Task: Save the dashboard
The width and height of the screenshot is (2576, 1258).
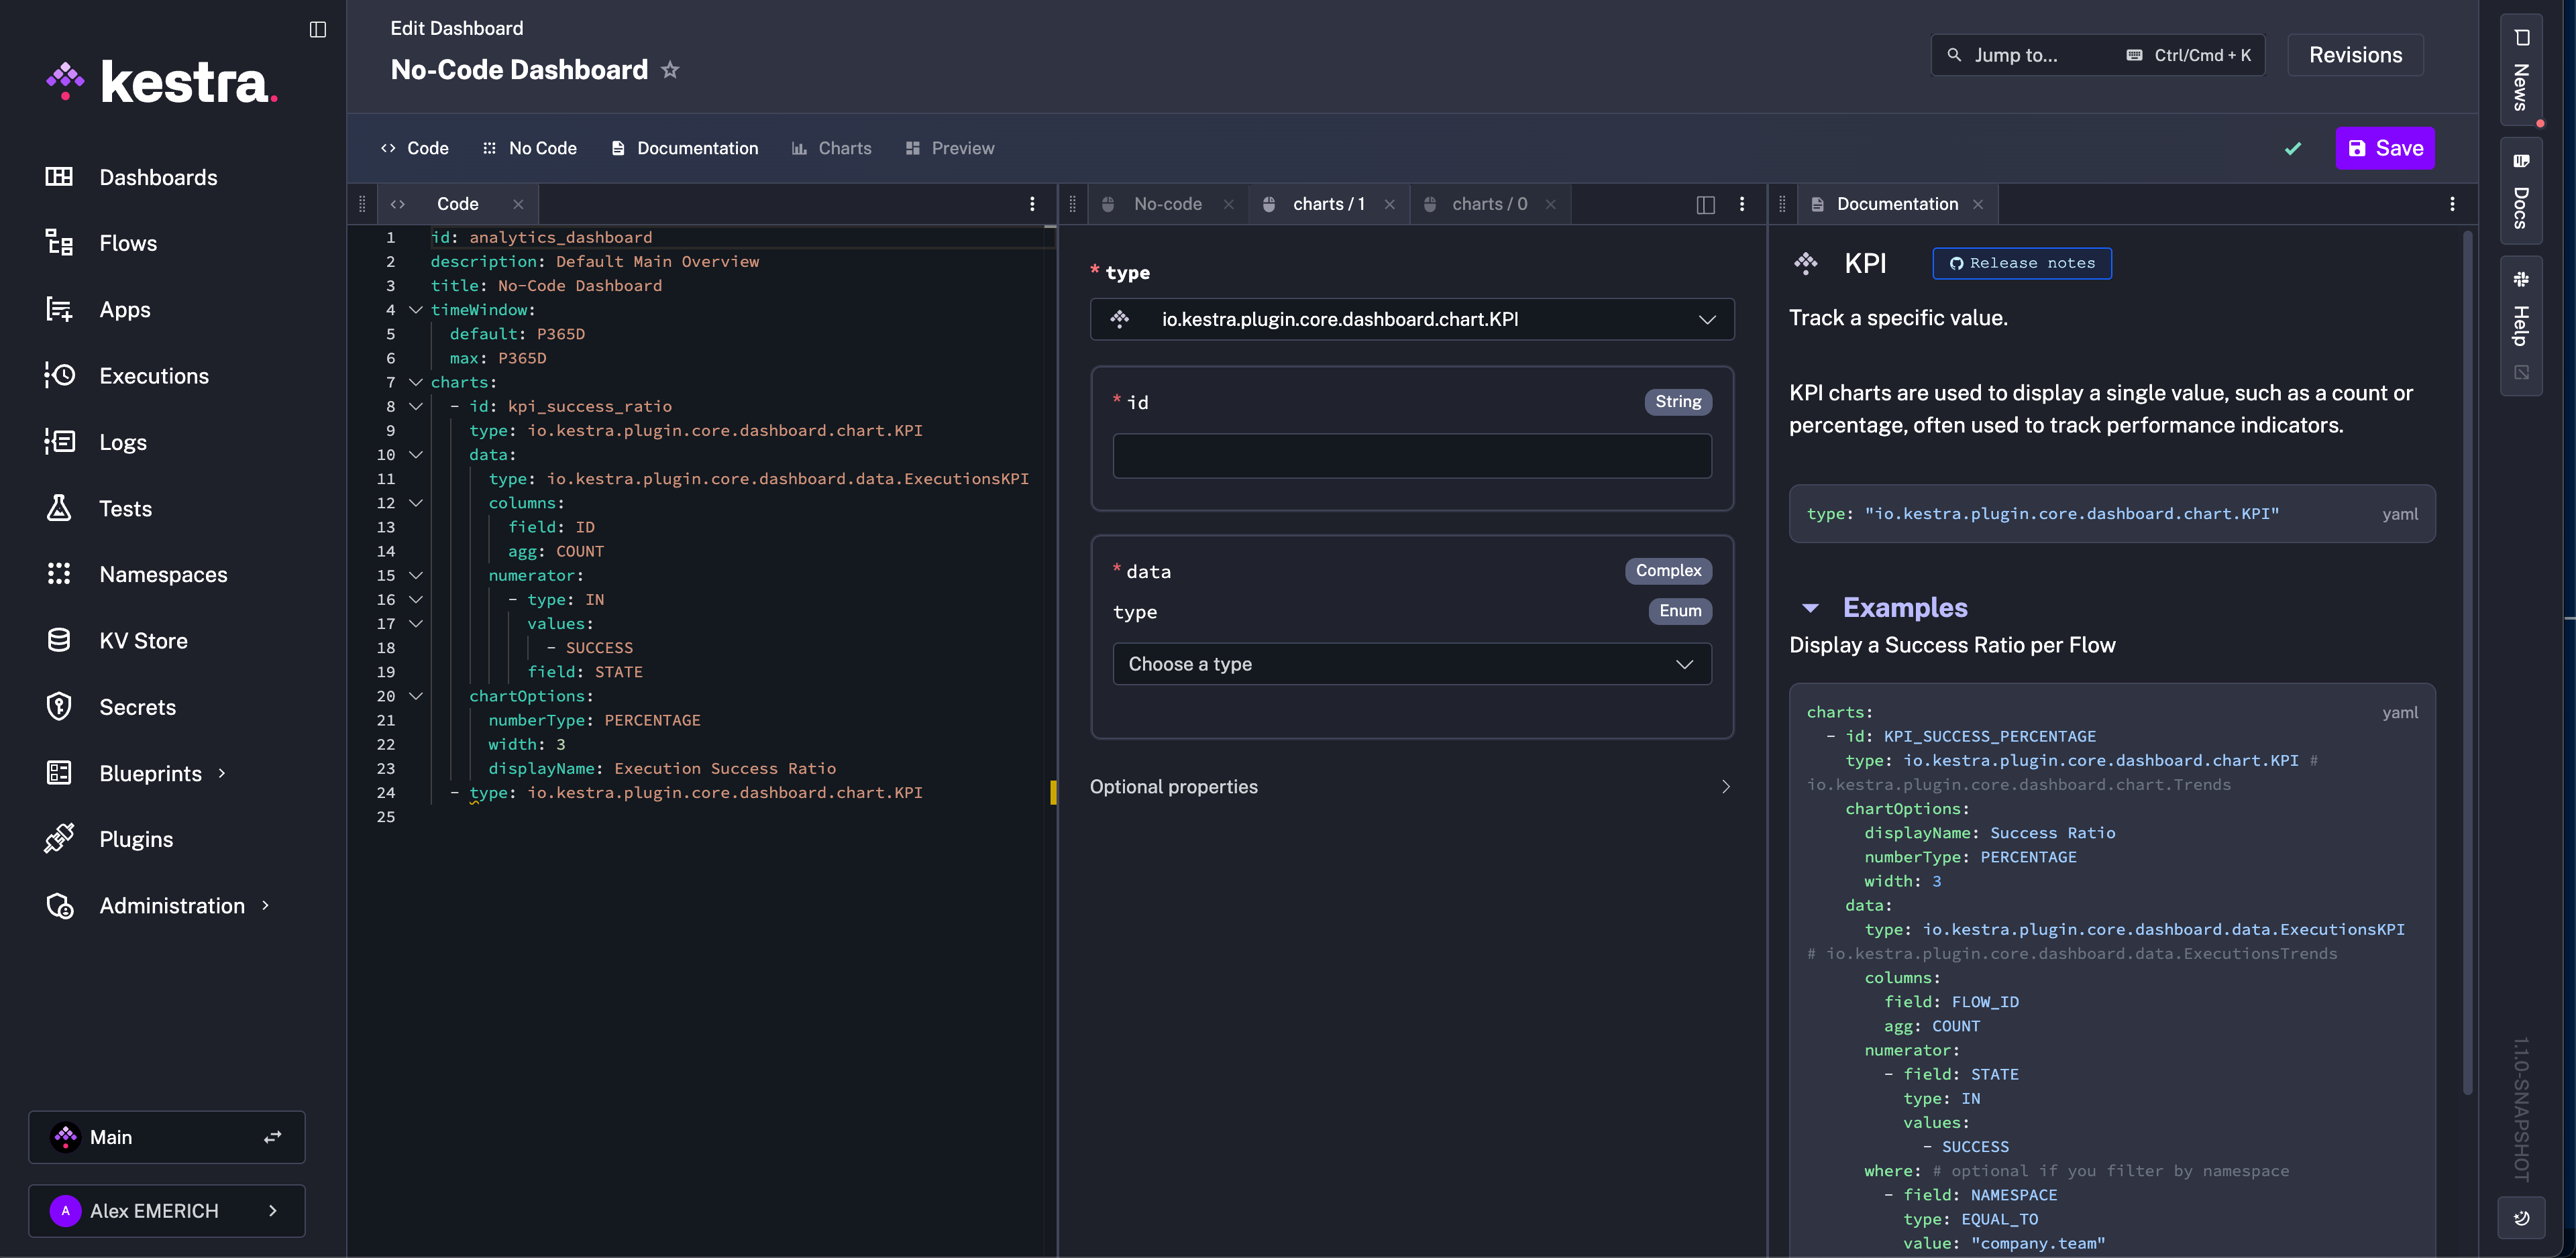Action: click(x=2385, y=148)
